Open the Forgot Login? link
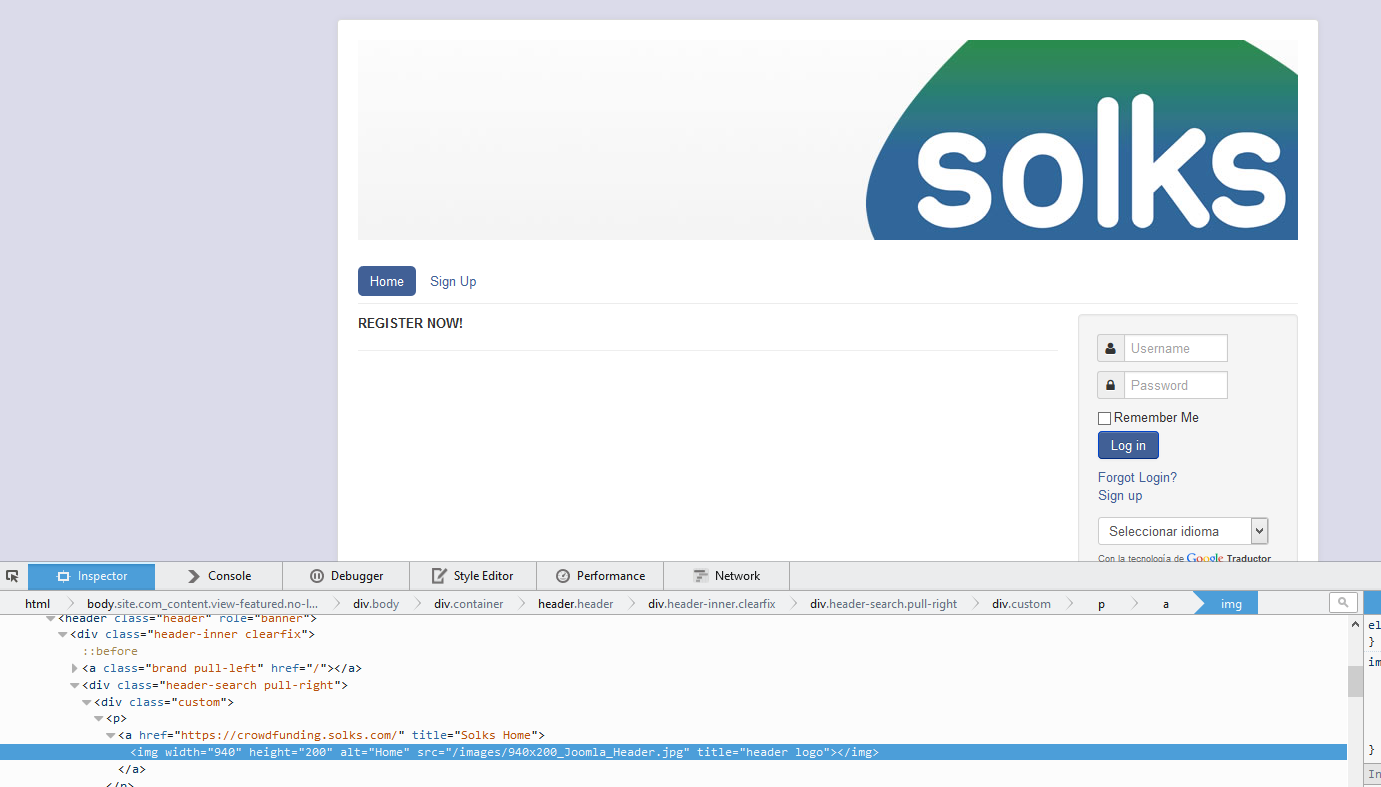Viewport: 1381px width, 787px height. (x=1137, y=477)
